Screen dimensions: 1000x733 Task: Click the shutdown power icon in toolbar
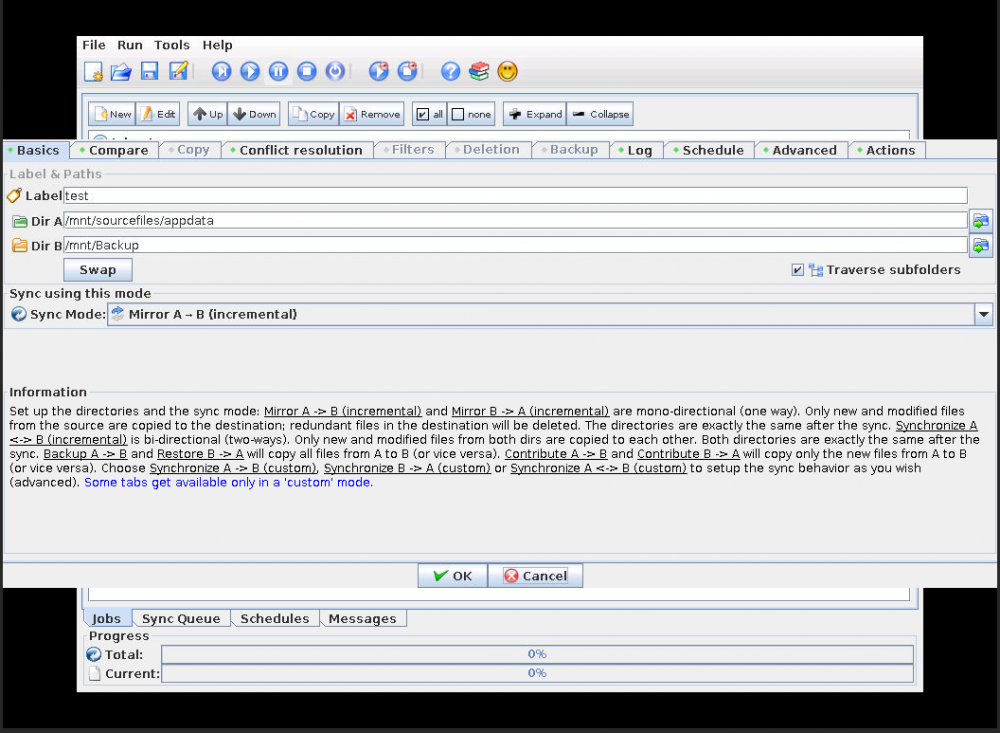335,71
